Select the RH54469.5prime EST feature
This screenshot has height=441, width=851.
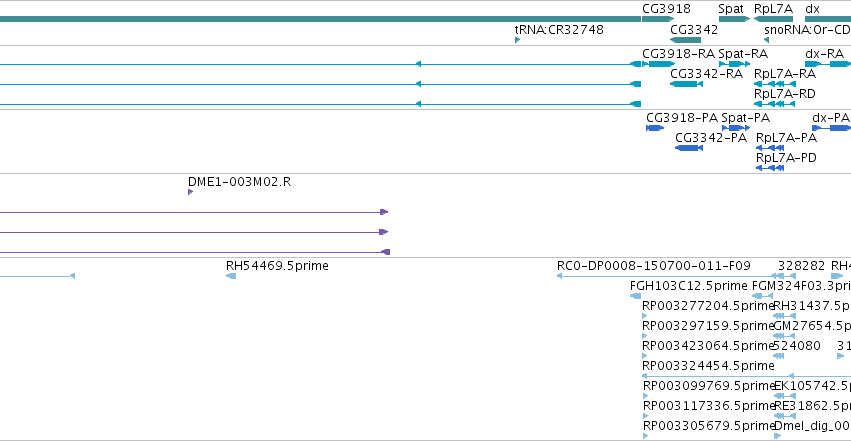point(231,276)
